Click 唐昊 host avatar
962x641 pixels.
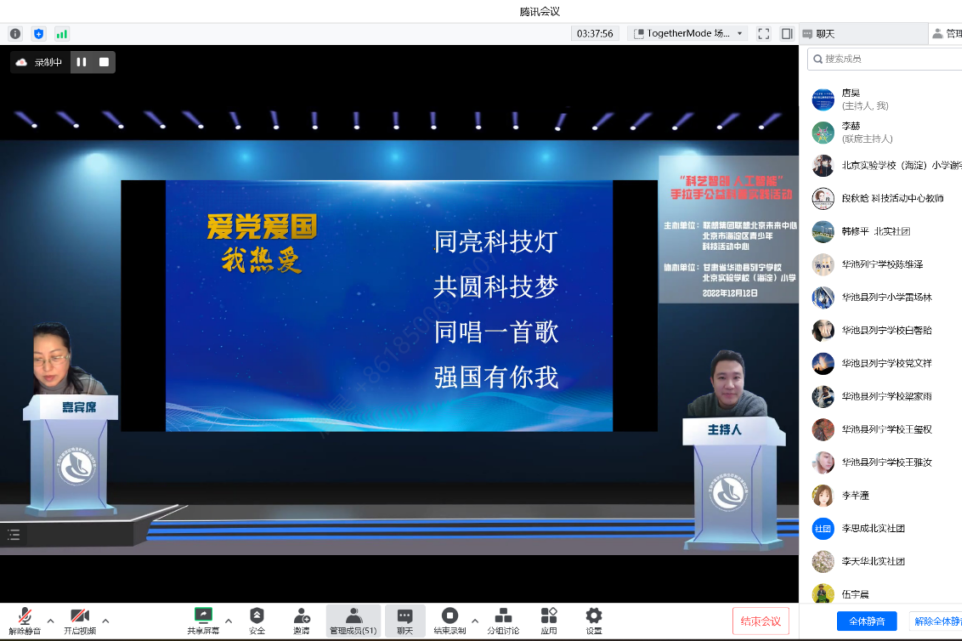[x=823, y=99]
